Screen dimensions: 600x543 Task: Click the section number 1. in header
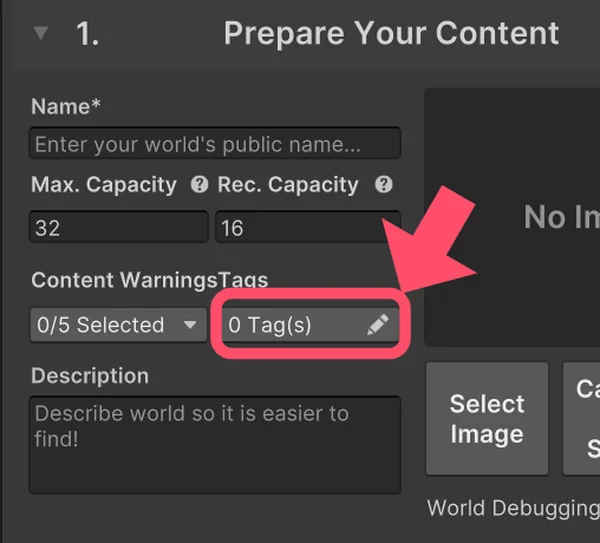click(x=88, y=33)
